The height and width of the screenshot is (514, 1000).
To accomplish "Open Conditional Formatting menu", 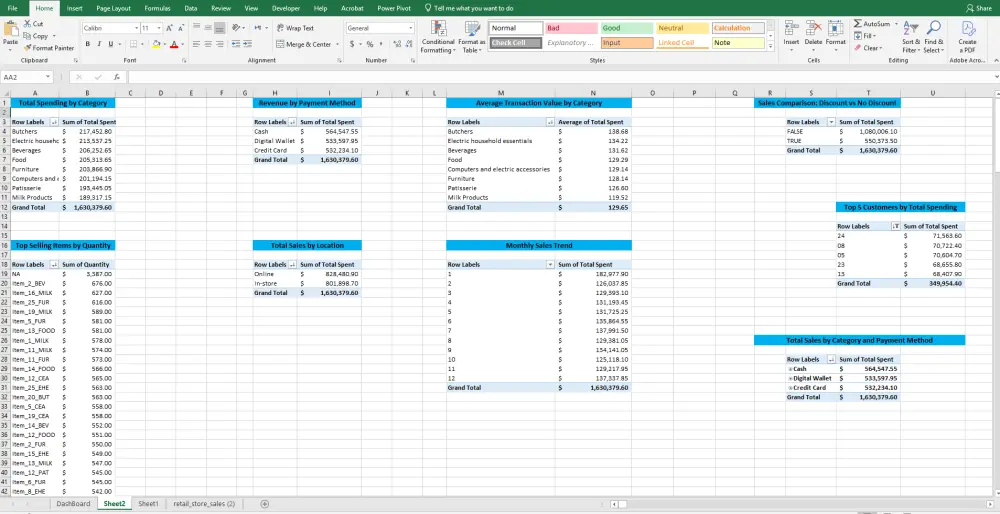I will [x=438, y=37].
